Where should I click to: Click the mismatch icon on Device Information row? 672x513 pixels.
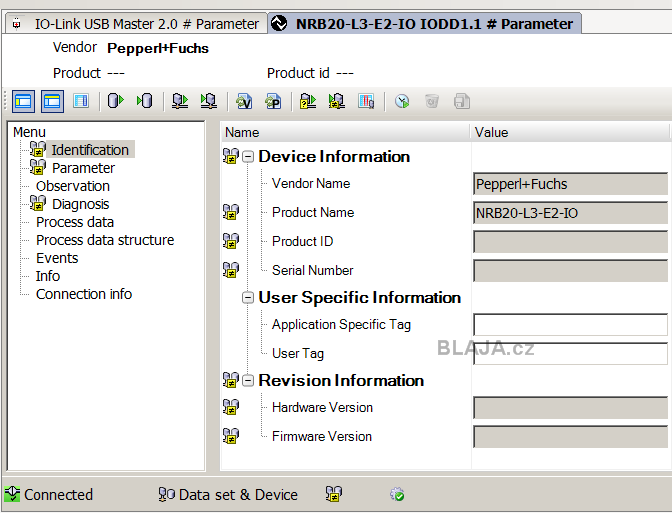231,156
